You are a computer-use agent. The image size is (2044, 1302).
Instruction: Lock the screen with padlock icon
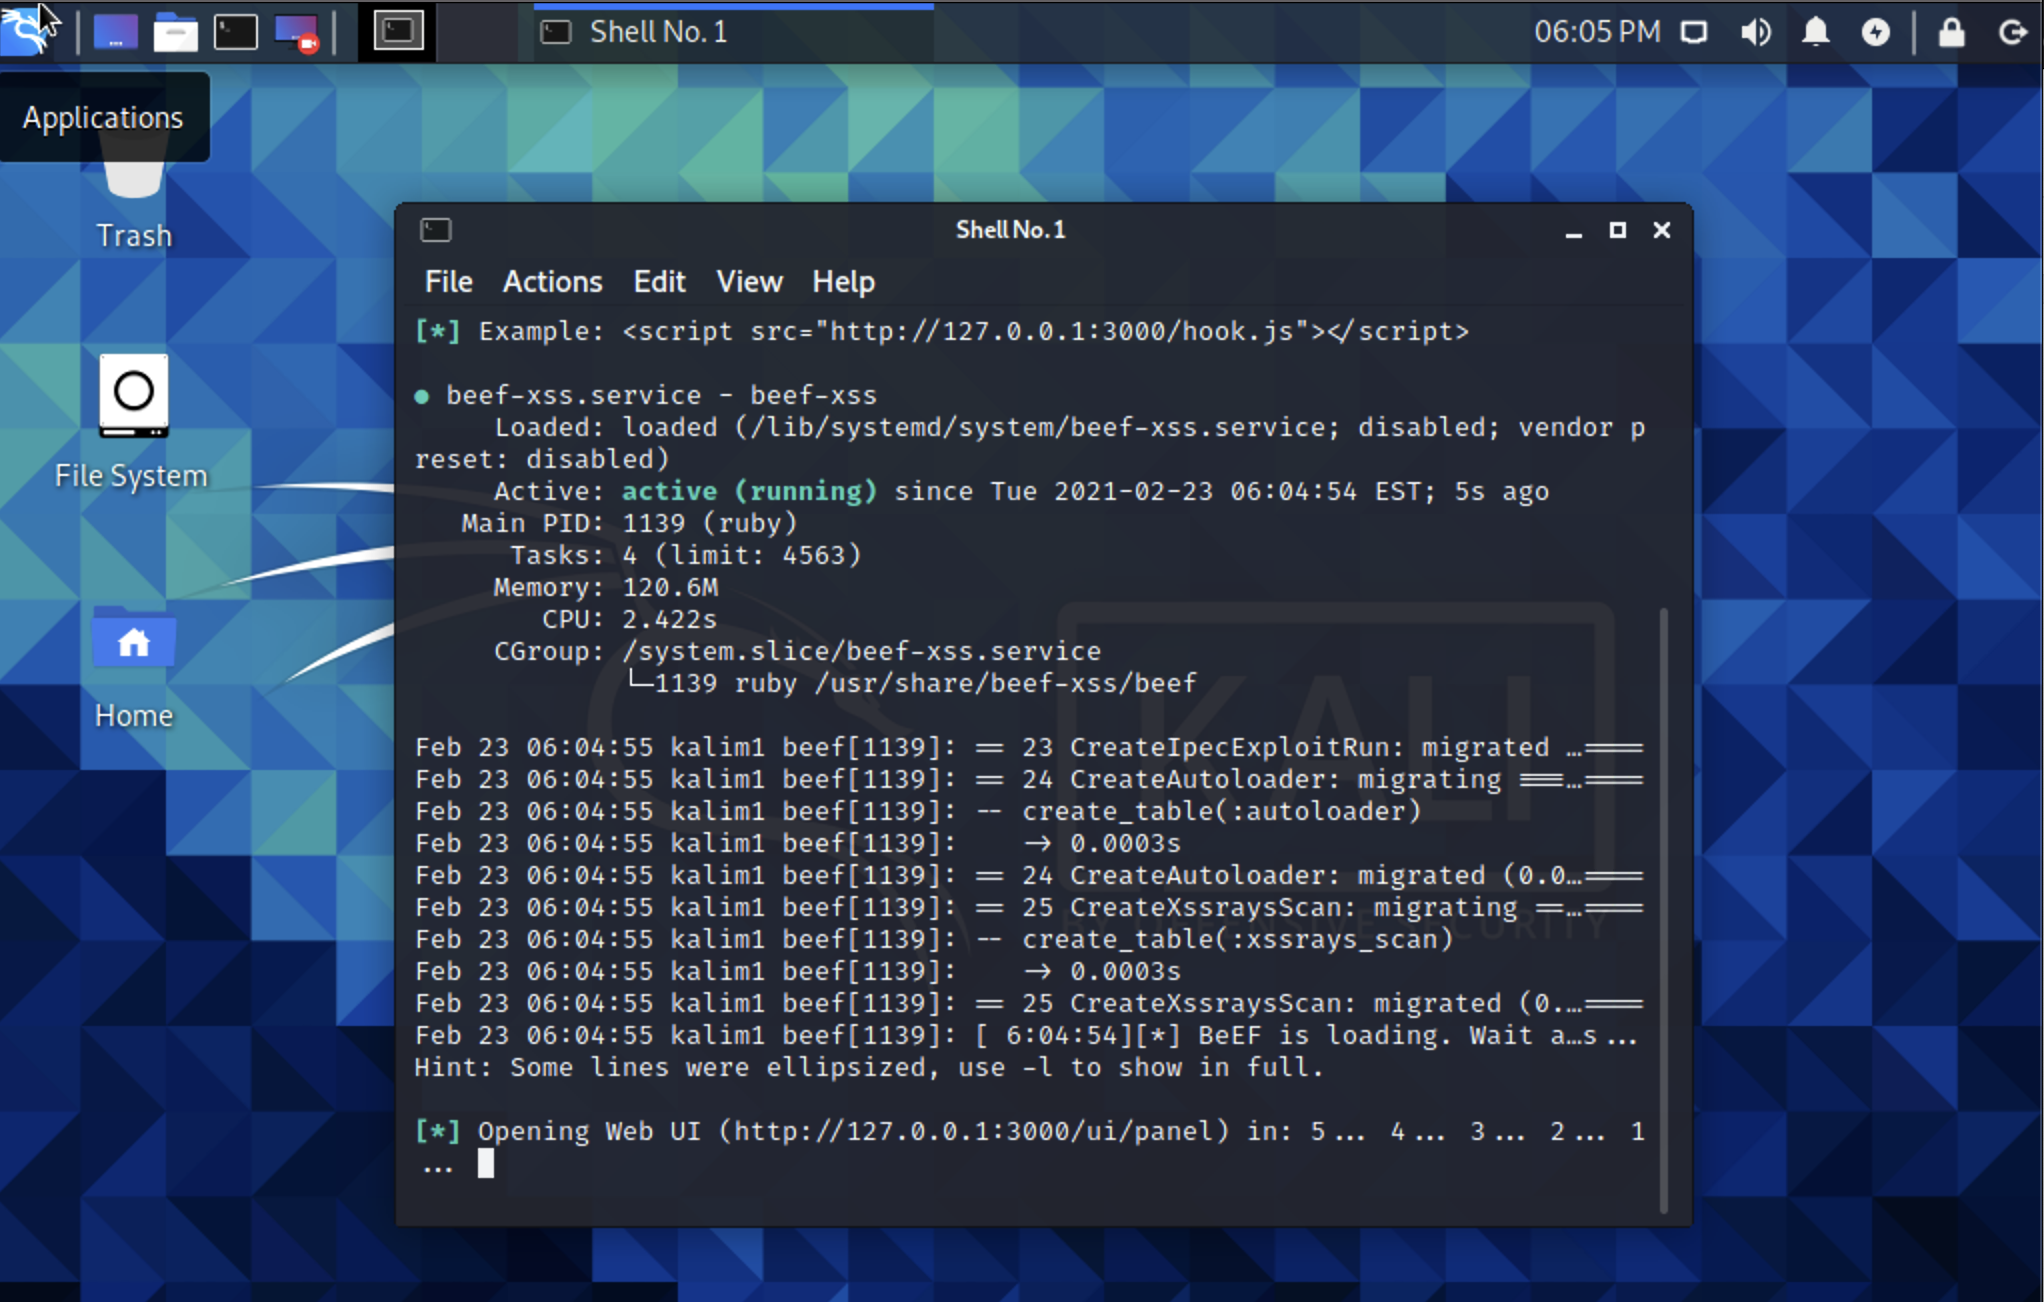(x=1951, y=33)
